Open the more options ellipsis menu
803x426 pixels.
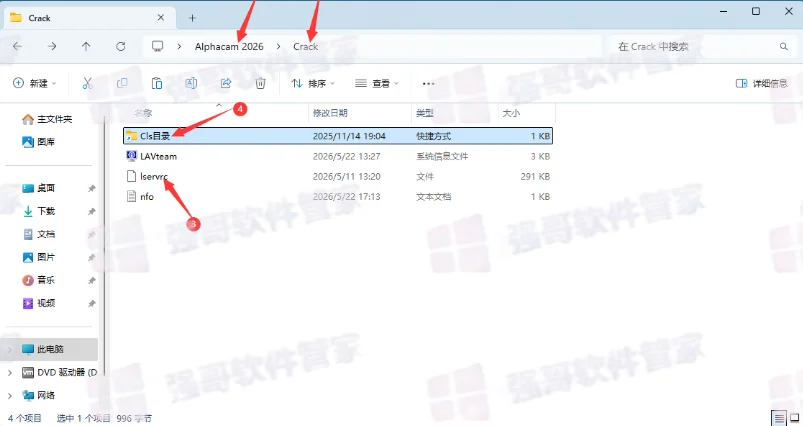428,83
